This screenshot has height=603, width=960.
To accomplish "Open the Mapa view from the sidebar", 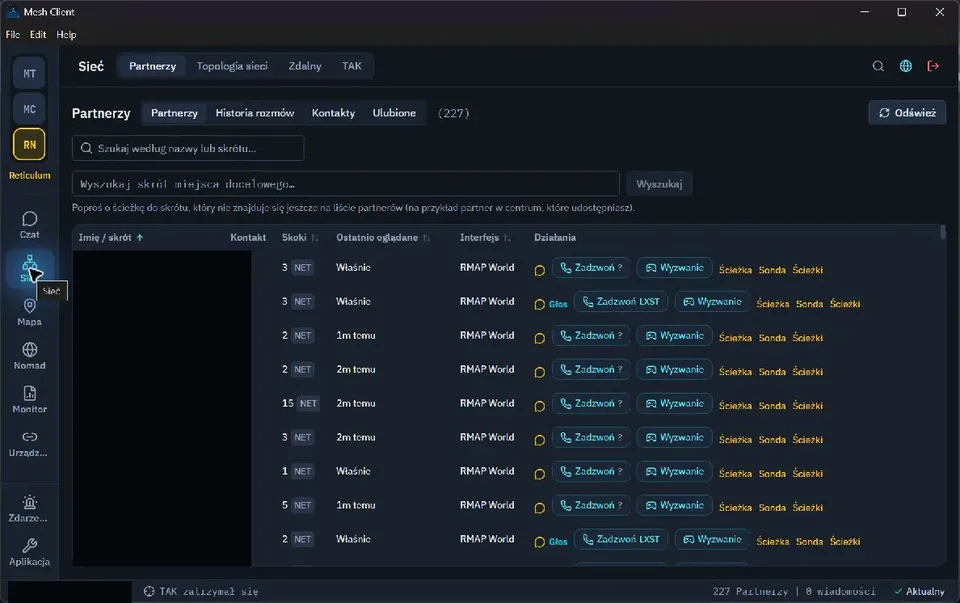I will point(29,312).
